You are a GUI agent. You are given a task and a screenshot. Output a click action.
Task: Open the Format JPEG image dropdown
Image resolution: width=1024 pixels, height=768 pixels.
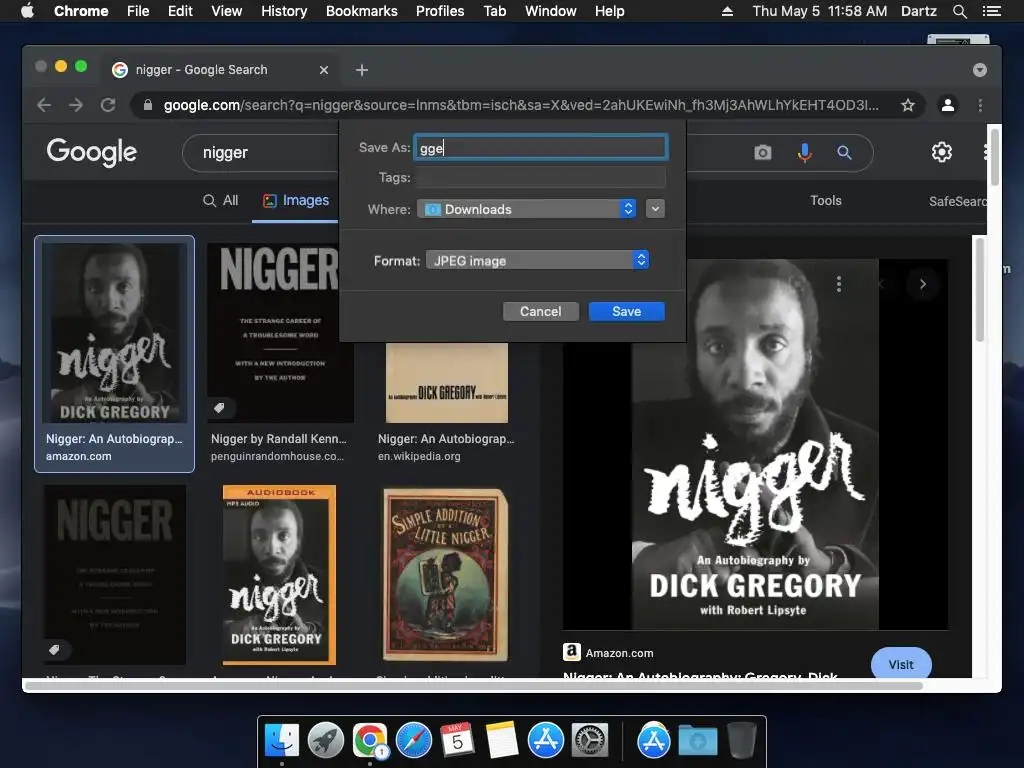[537, 261]
